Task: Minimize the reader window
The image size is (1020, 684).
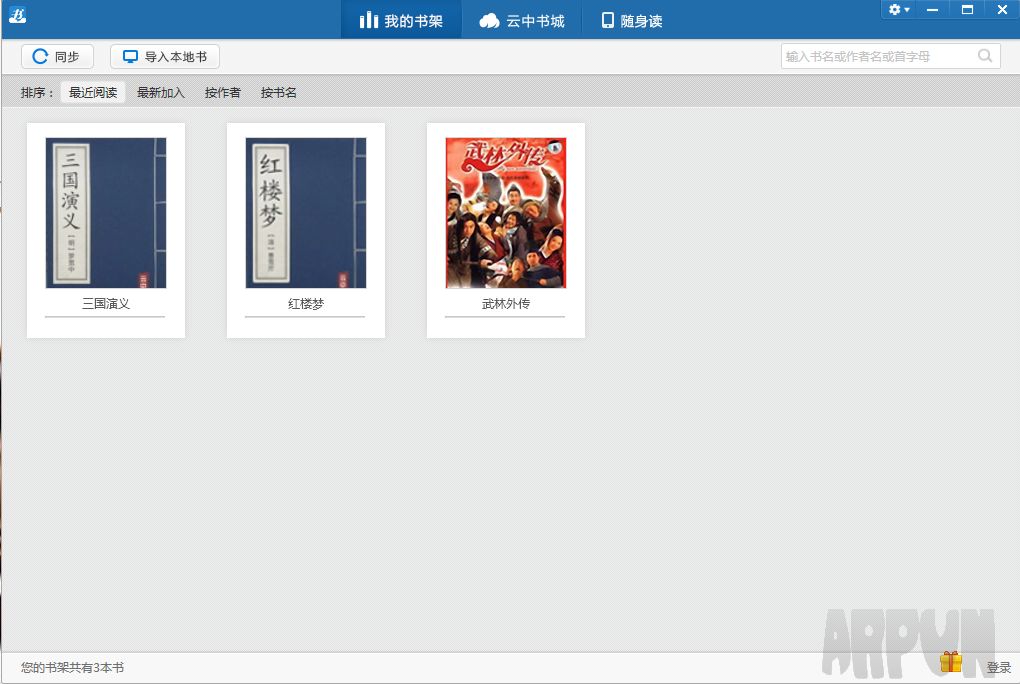Action: (933, 10)
